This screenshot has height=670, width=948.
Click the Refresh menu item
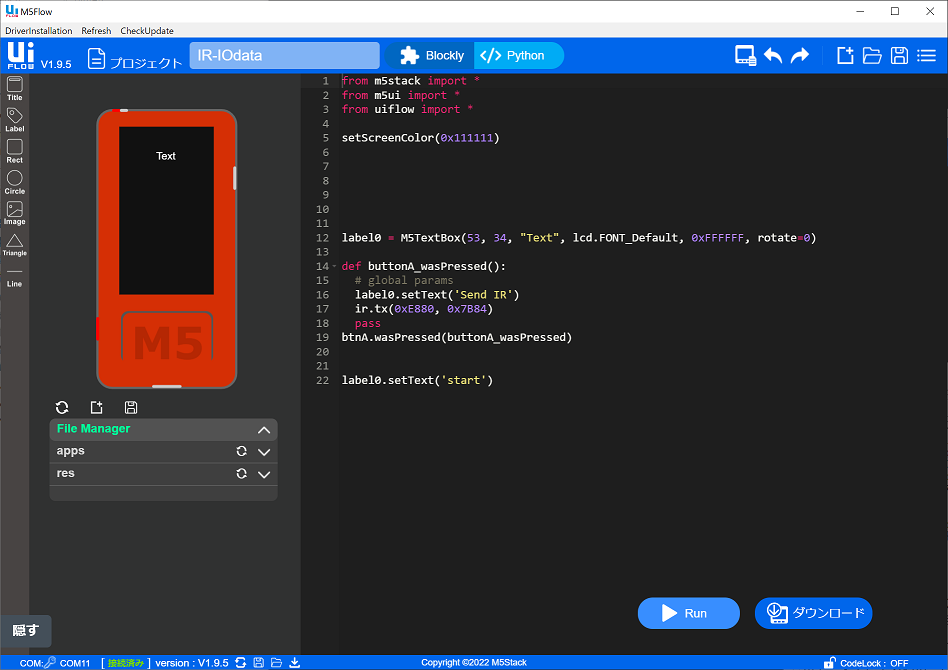pos(96,31)
